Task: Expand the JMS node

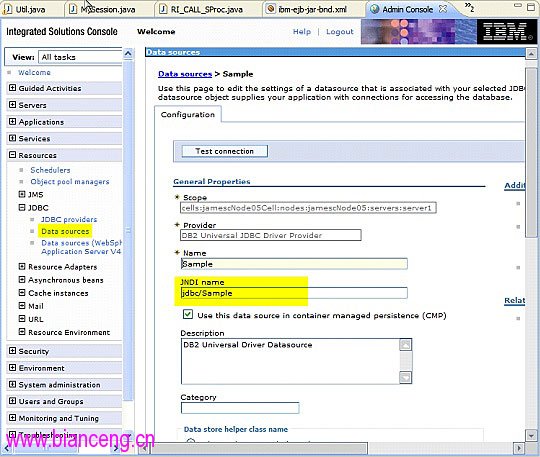Action: pos(22,194)
